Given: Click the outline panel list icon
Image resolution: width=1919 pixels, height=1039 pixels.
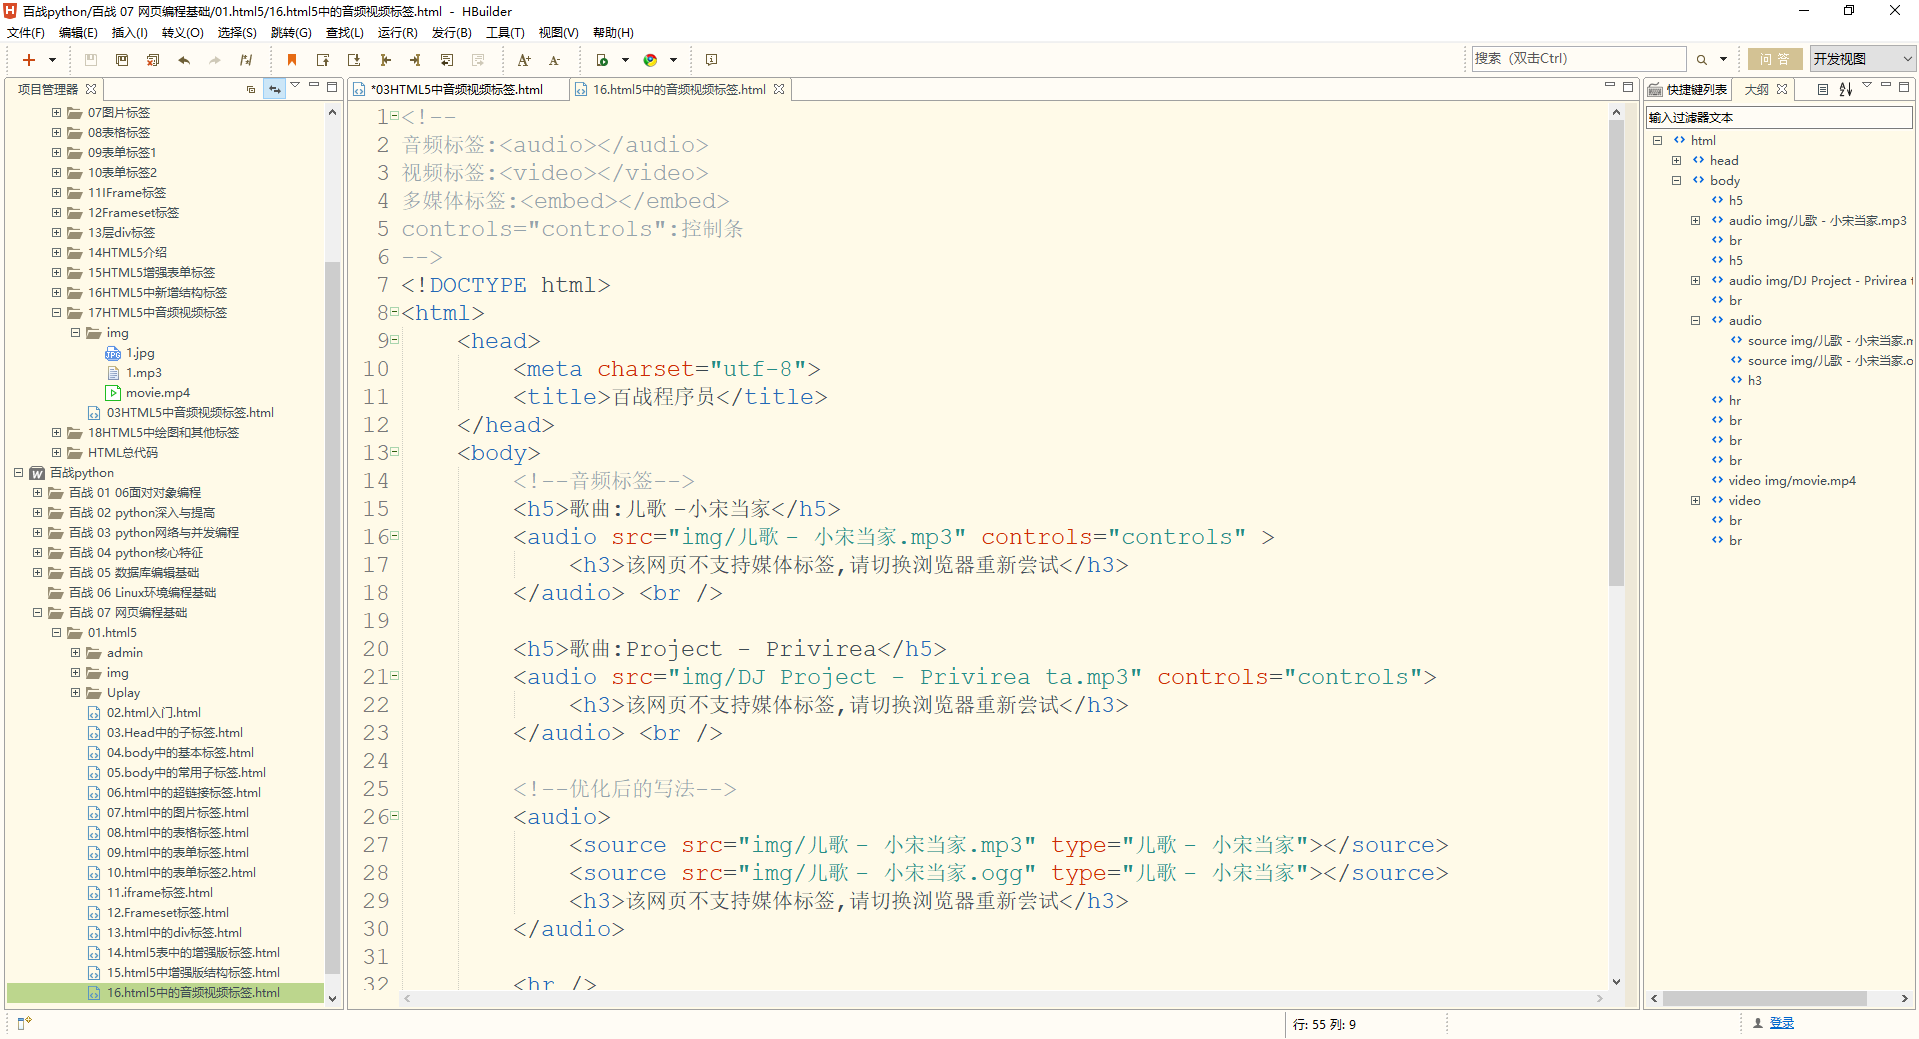Looking at the screenshot, I should pyautogui.click(x=1822, y=89).
